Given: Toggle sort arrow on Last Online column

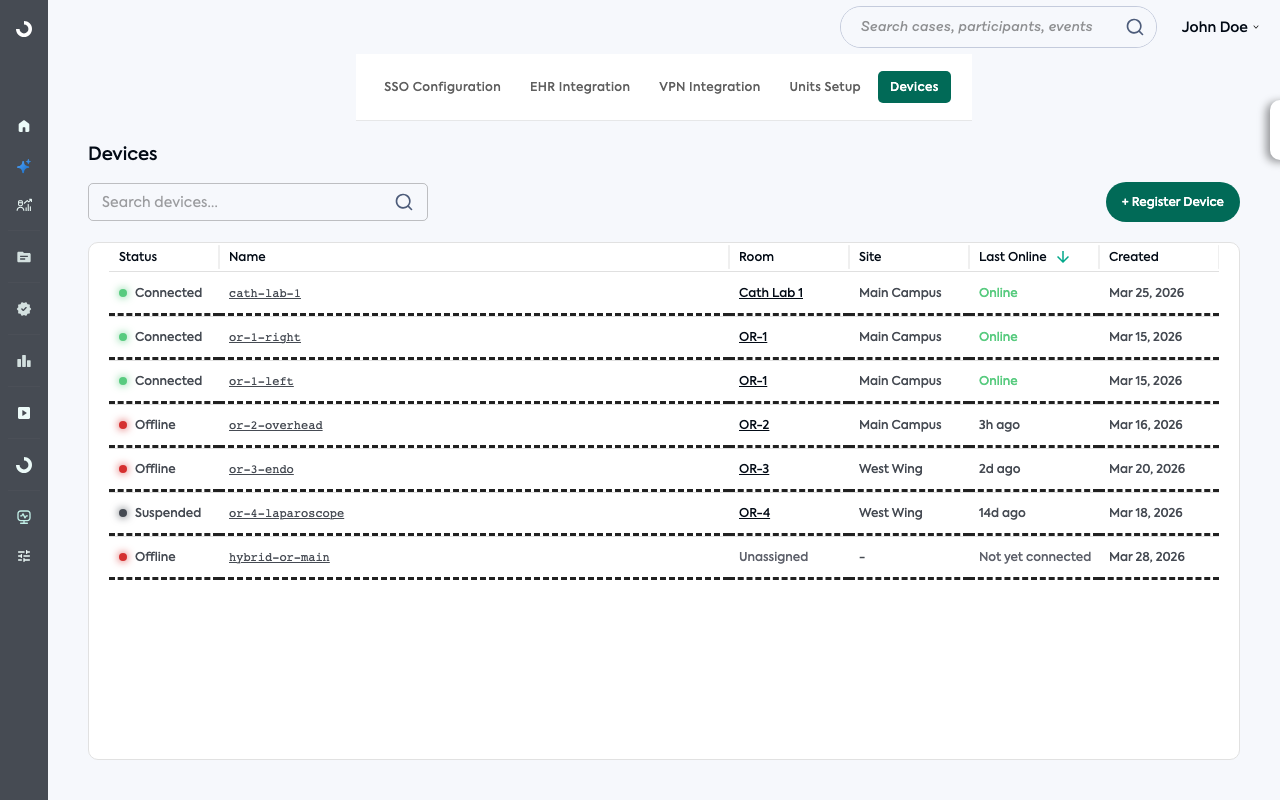Looking at the screenshot, I should (1063, 257).
